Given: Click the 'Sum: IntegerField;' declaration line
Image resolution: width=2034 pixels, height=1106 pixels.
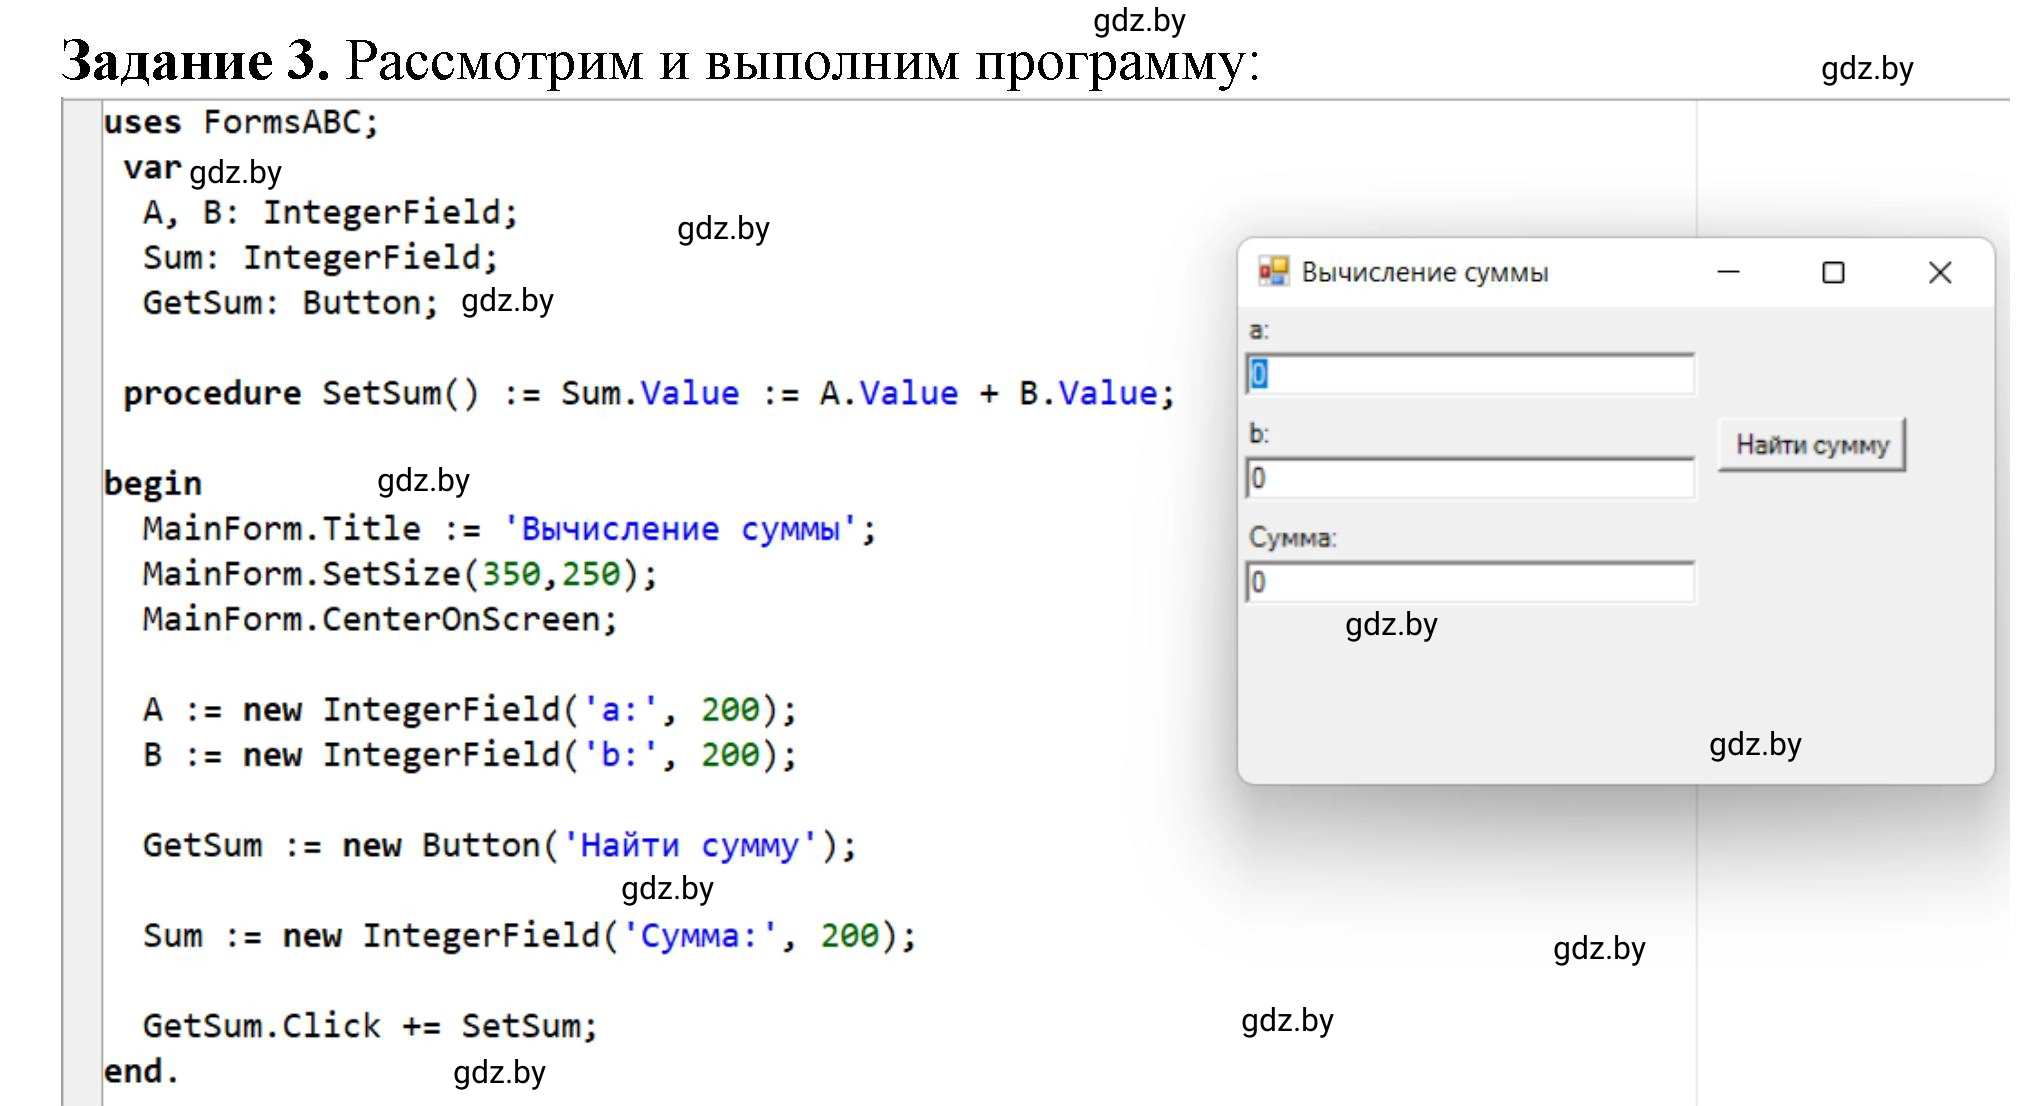Looking at the screenshot, I should pyautogui.click(x=320, y=258).
